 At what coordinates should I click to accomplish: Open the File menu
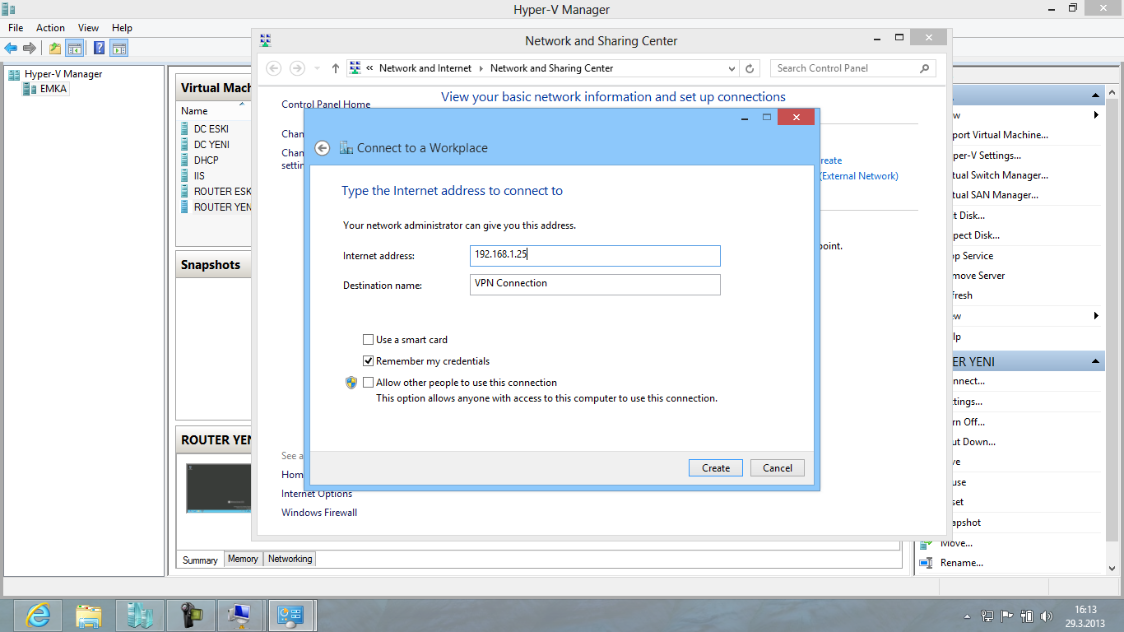click(16, 28)
